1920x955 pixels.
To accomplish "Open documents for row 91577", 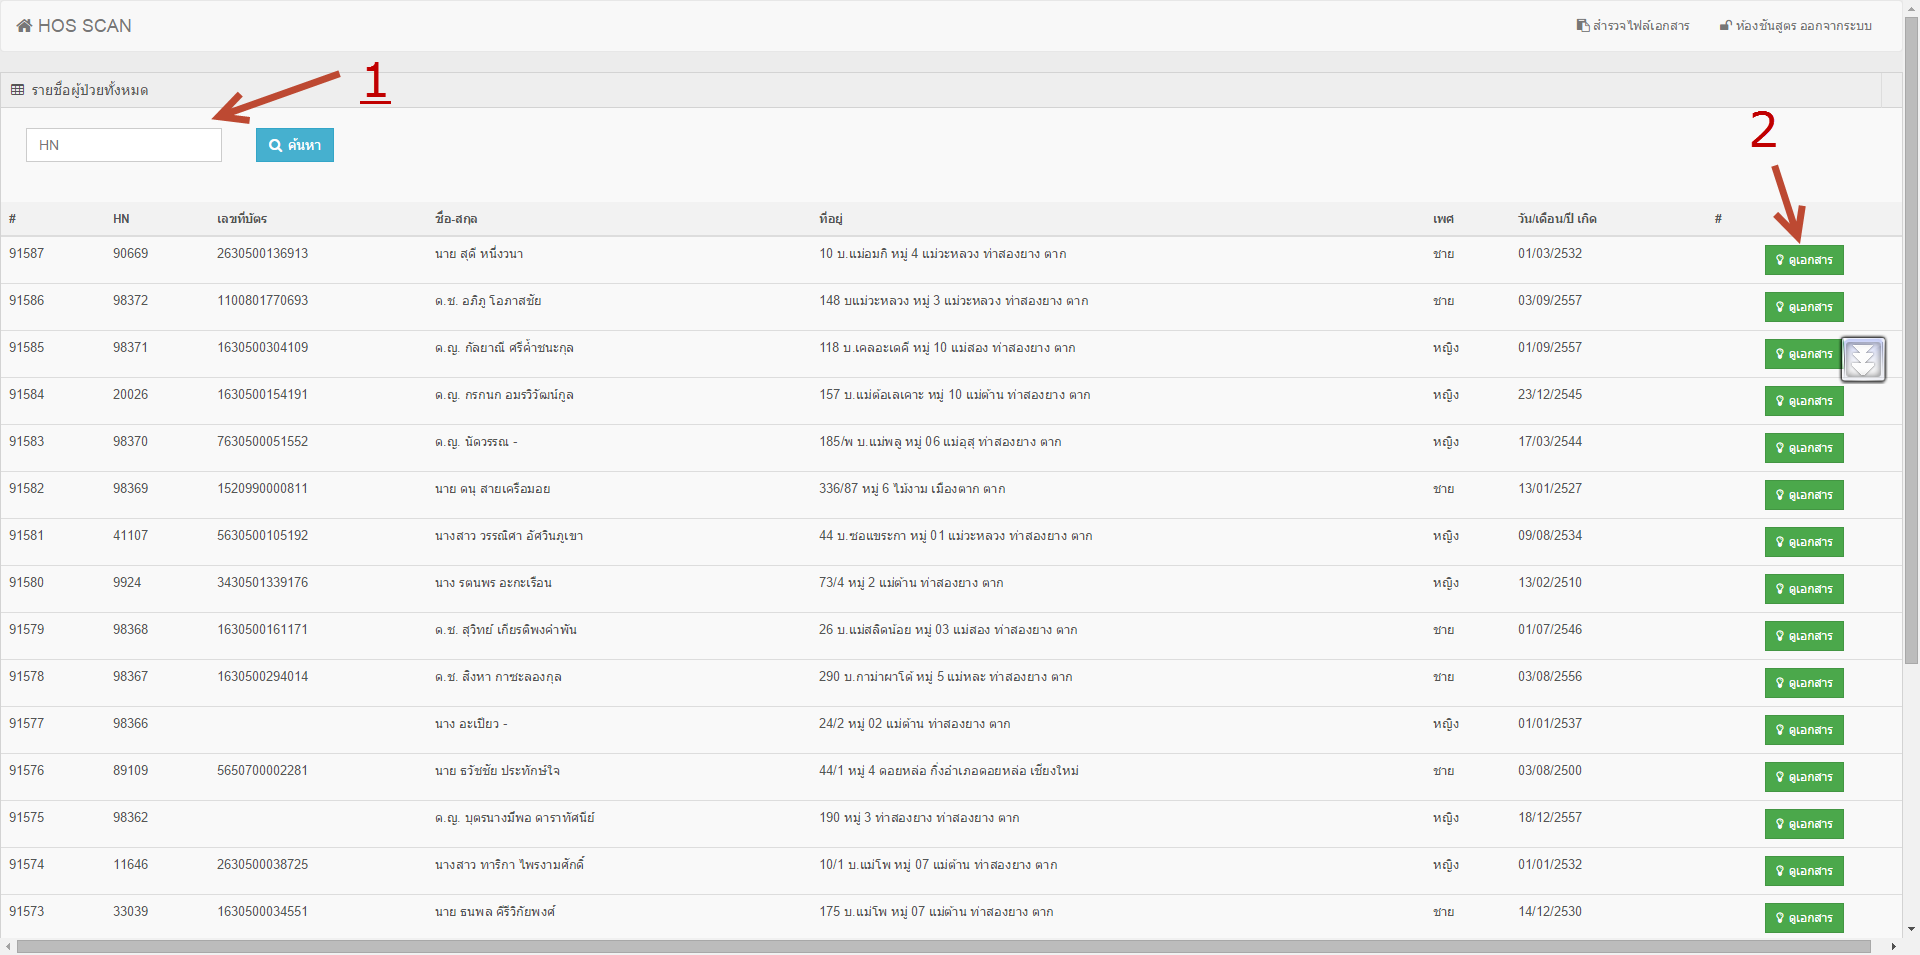I will pos(1803,730).
